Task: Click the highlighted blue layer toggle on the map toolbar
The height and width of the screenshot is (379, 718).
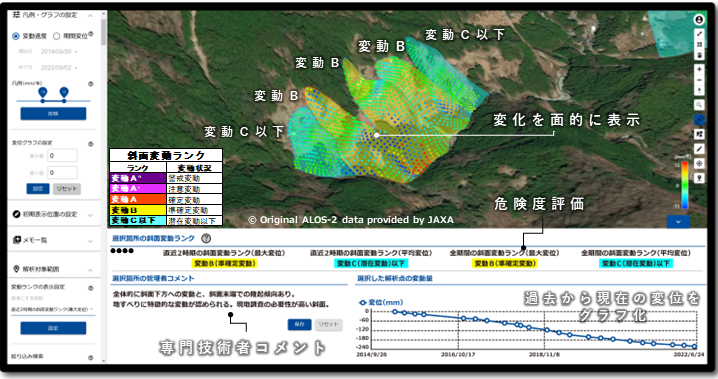Action: (x=699, y=119)
